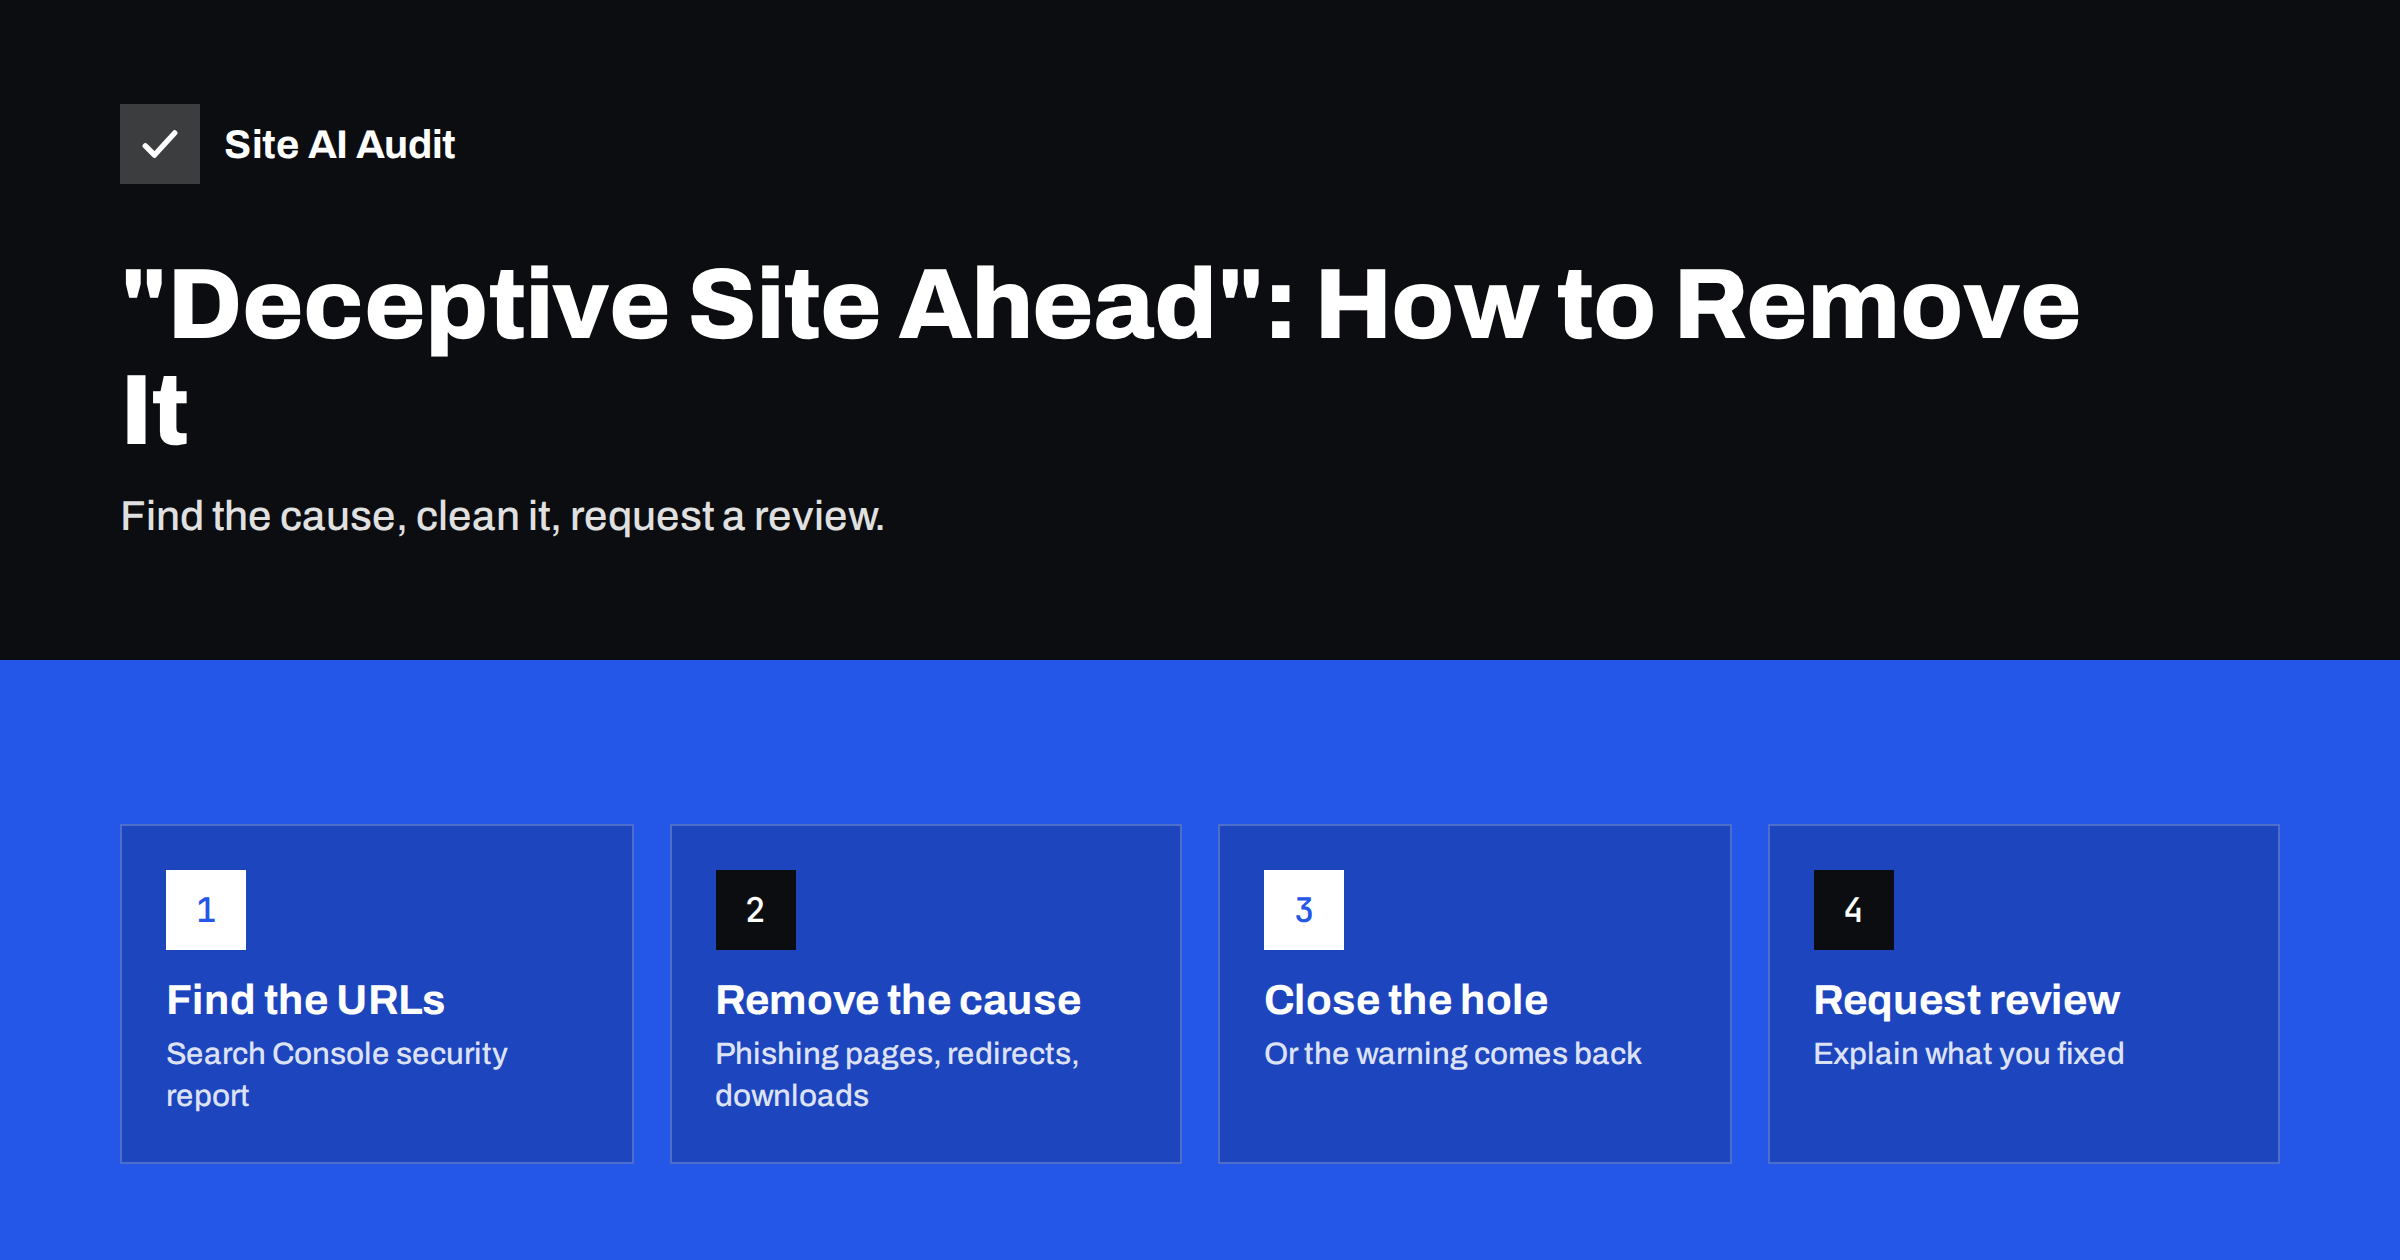Viewport: 2400px width, 1260px height.
Task: Click the checkmark logo icon
Action: click(x=160, y=144)
